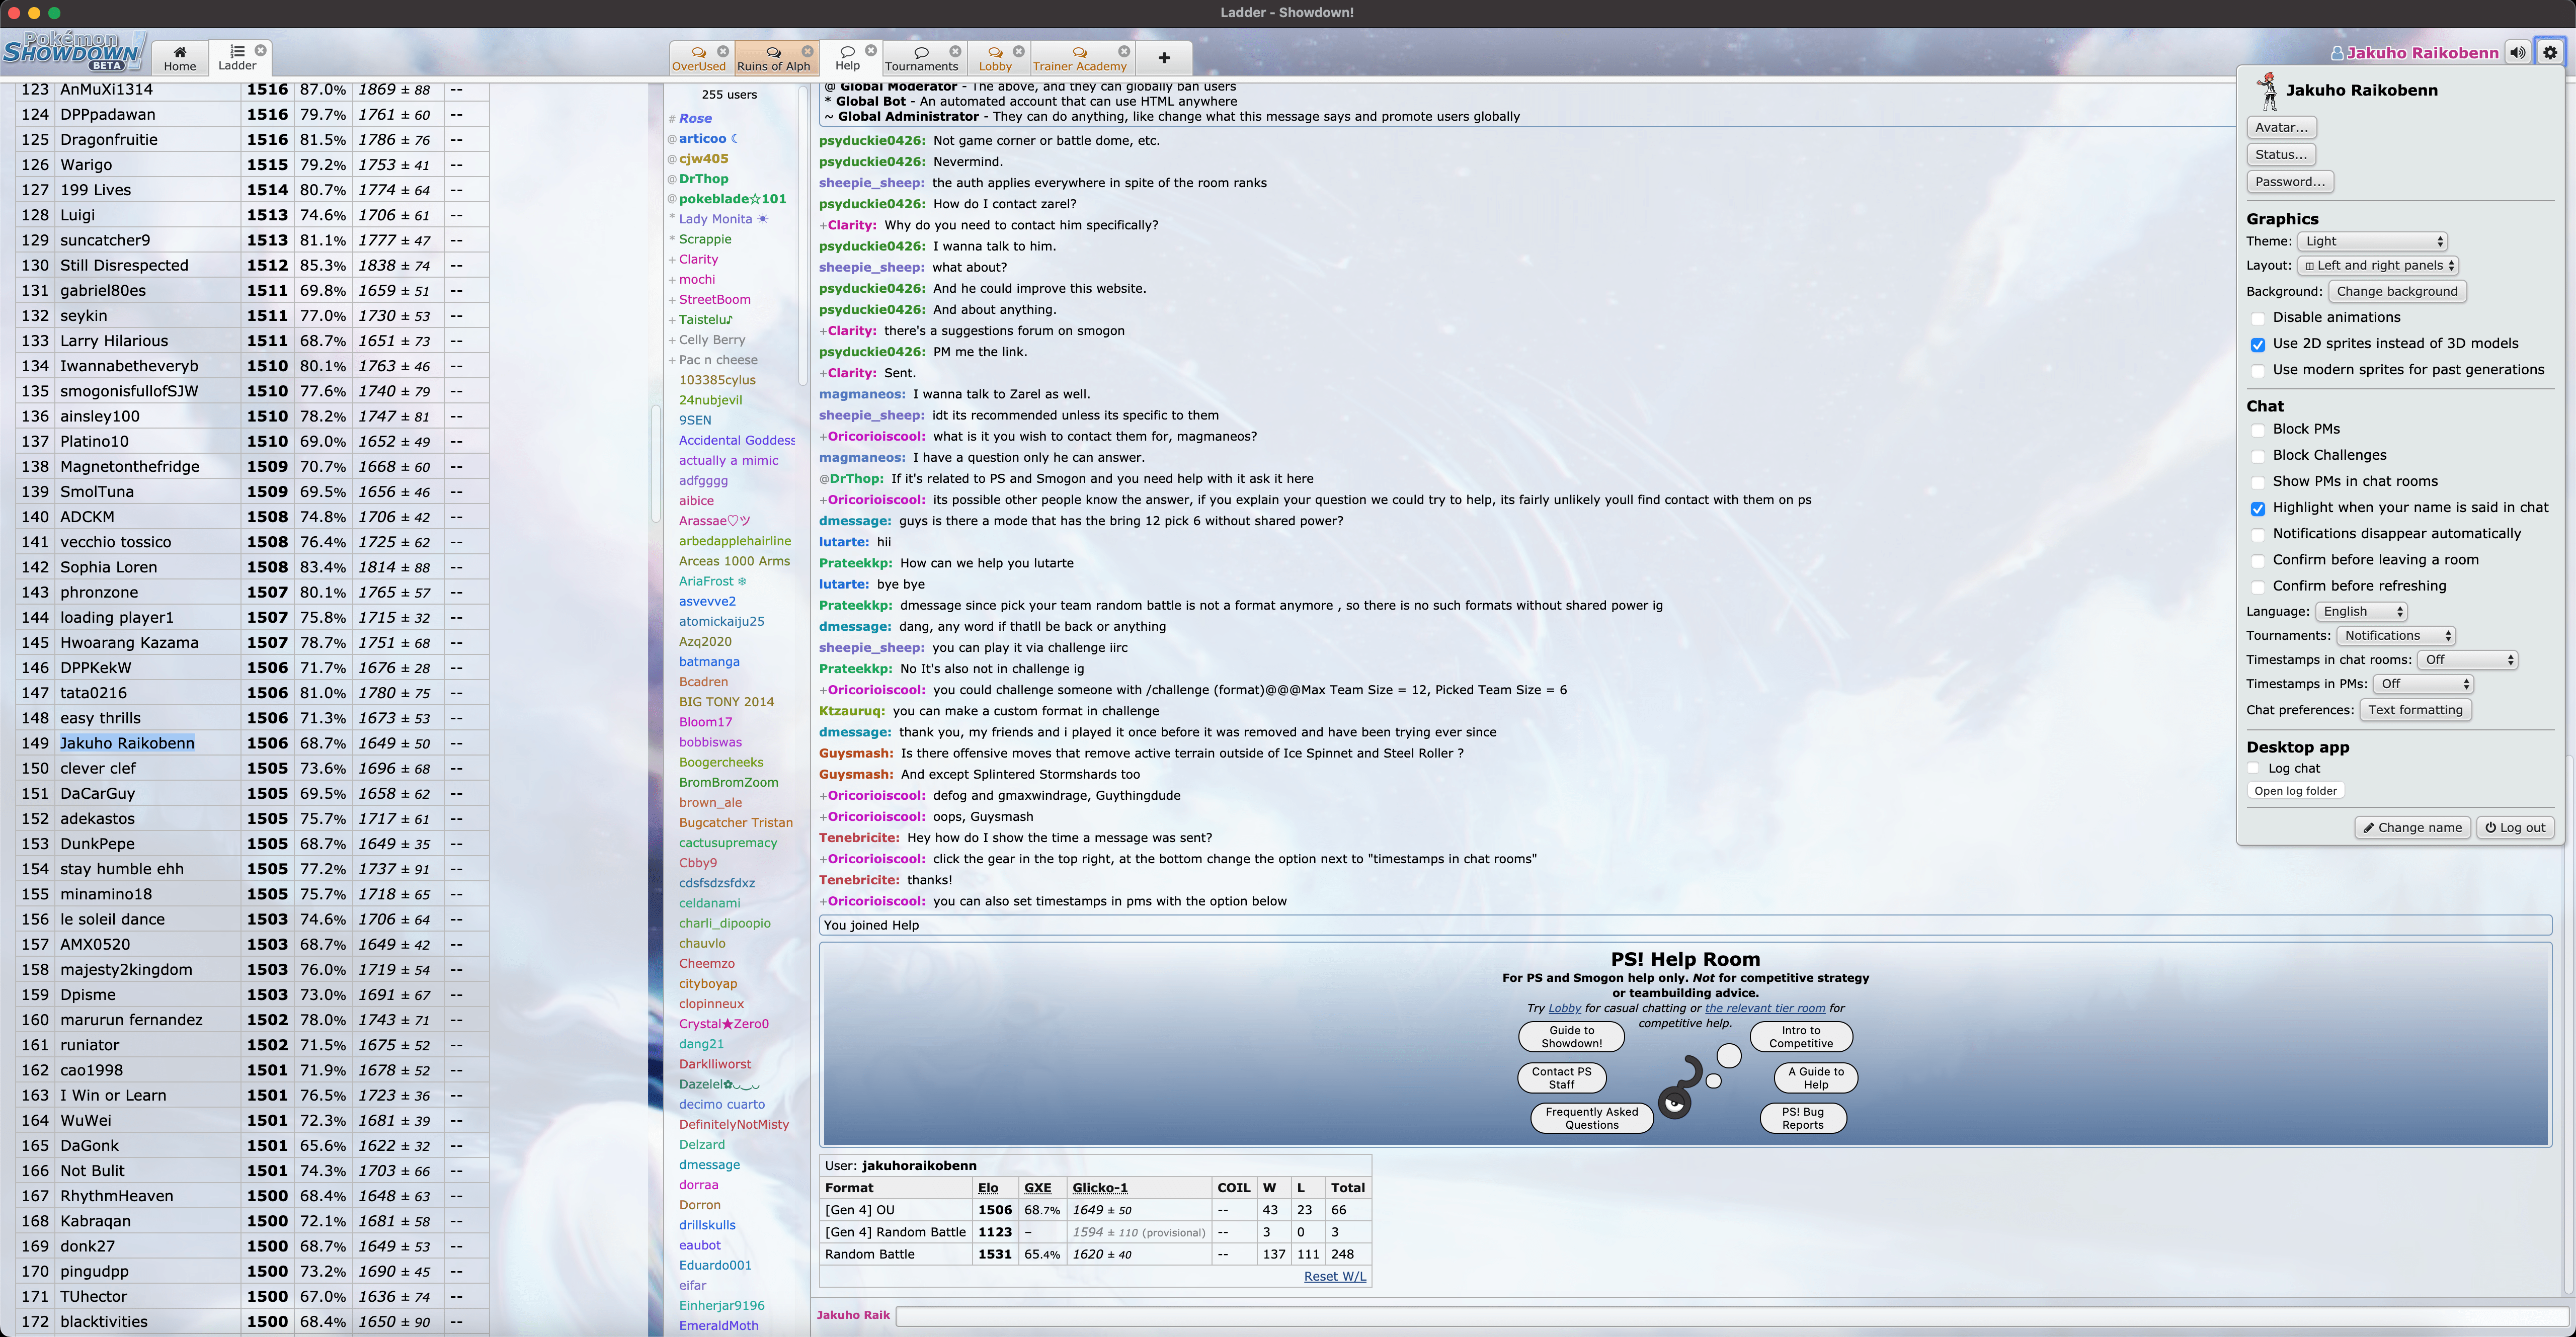Toggle Disable animations checkbox
Image resolution: width=2576 pixels, height=1337 pixels.
pyautogui.click(x=2257, y=318)
